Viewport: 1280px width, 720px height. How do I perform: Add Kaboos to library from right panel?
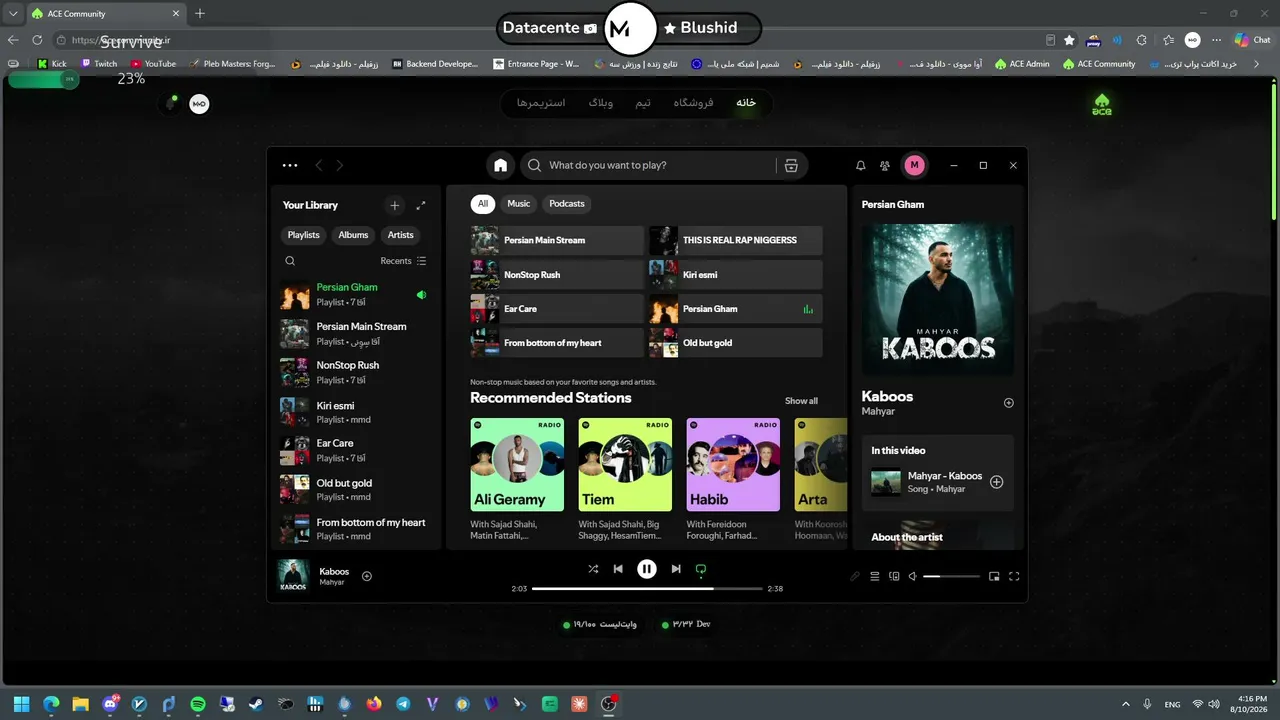coord(1008,403)
